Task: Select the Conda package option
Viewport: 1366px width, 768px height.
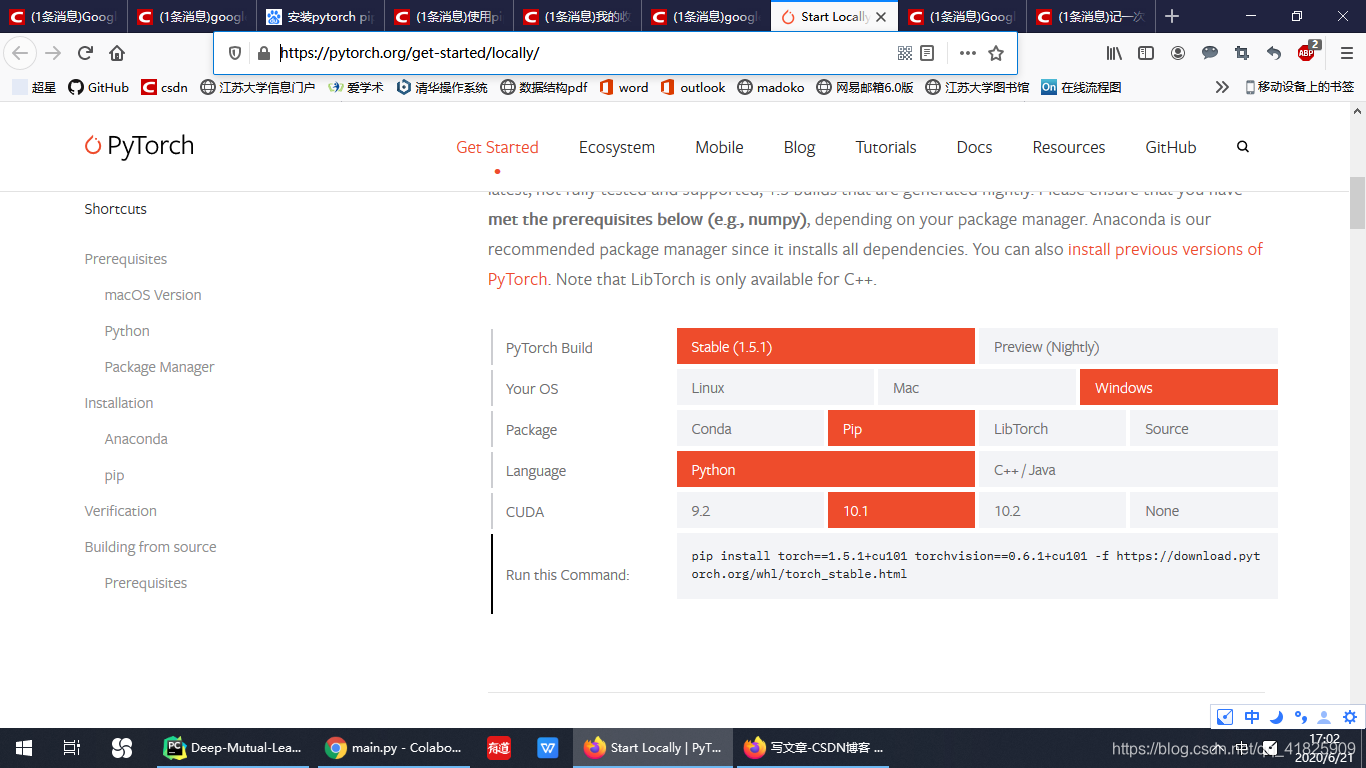Action: pos(750,428)
